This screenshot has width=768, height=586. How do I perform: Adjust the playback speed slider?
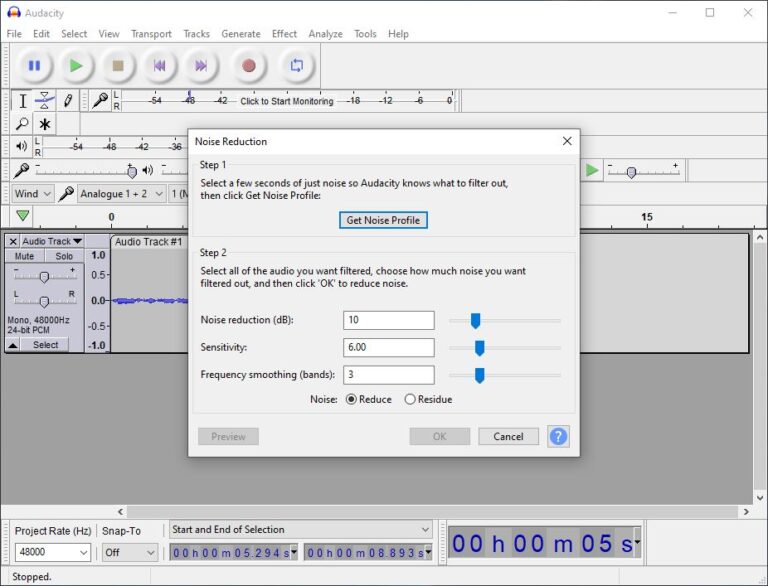(x=631, y=172)
